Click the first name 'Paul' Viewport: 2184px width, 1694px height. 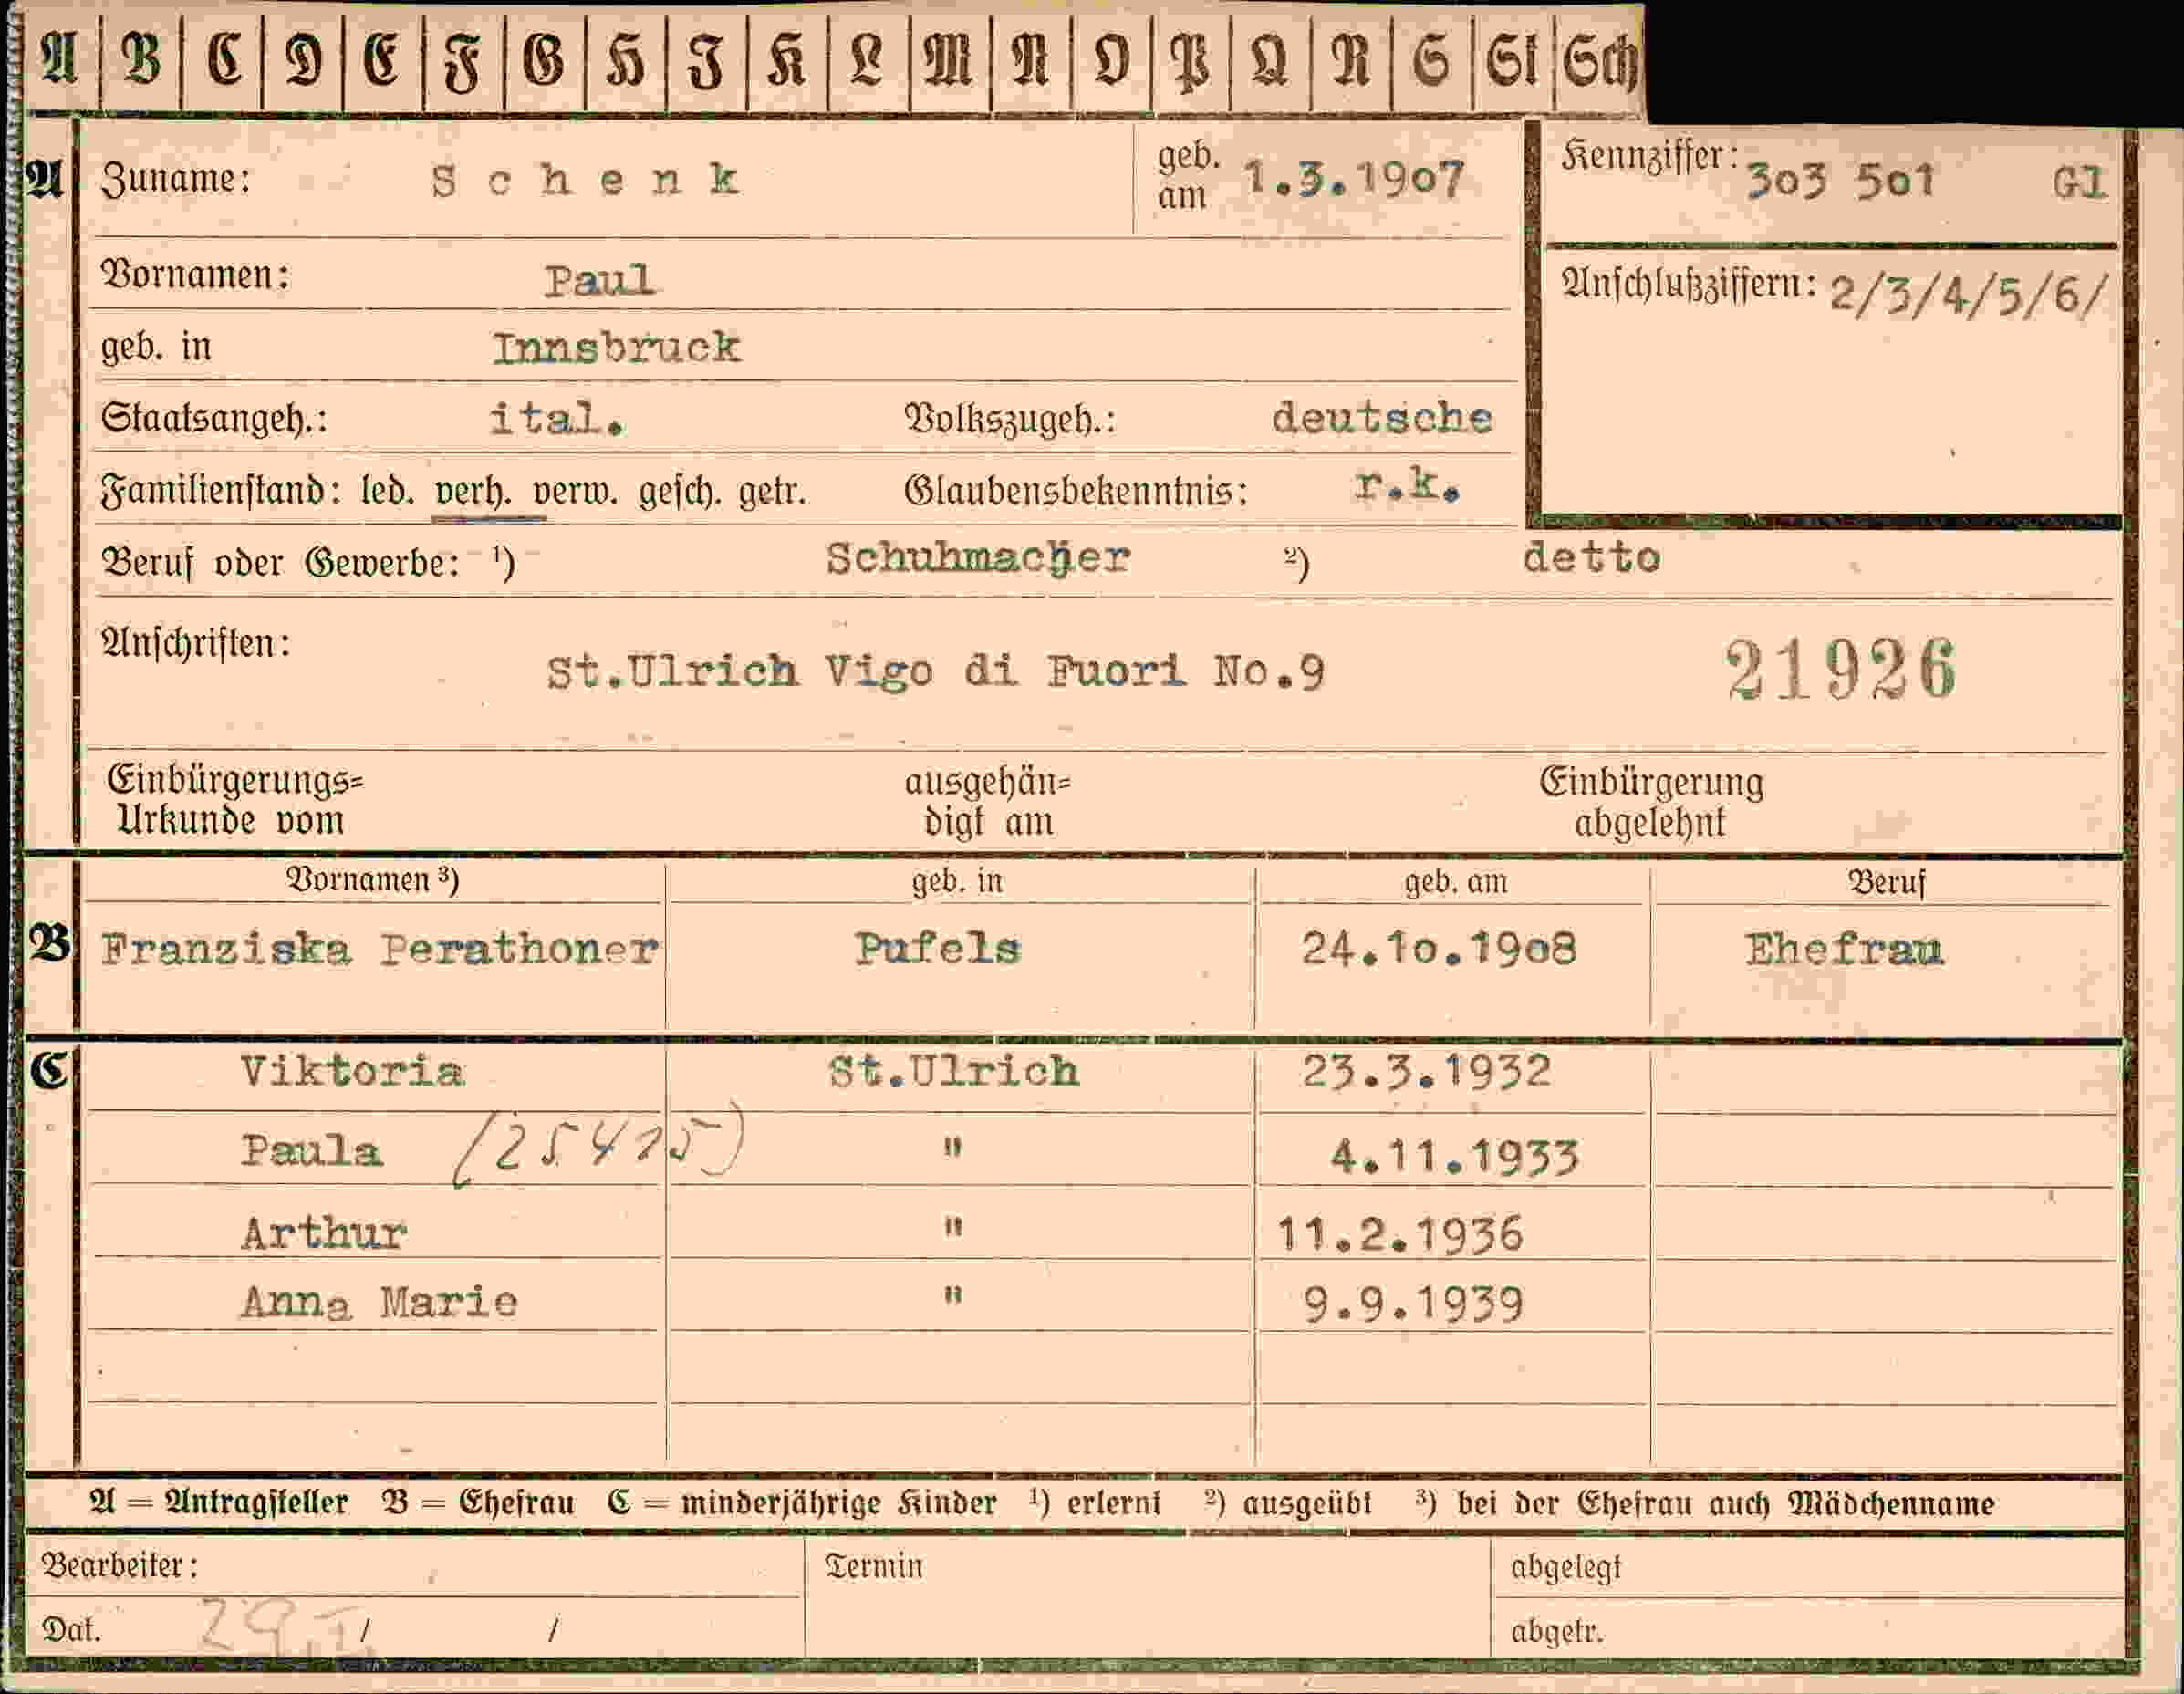pos(599,280)
